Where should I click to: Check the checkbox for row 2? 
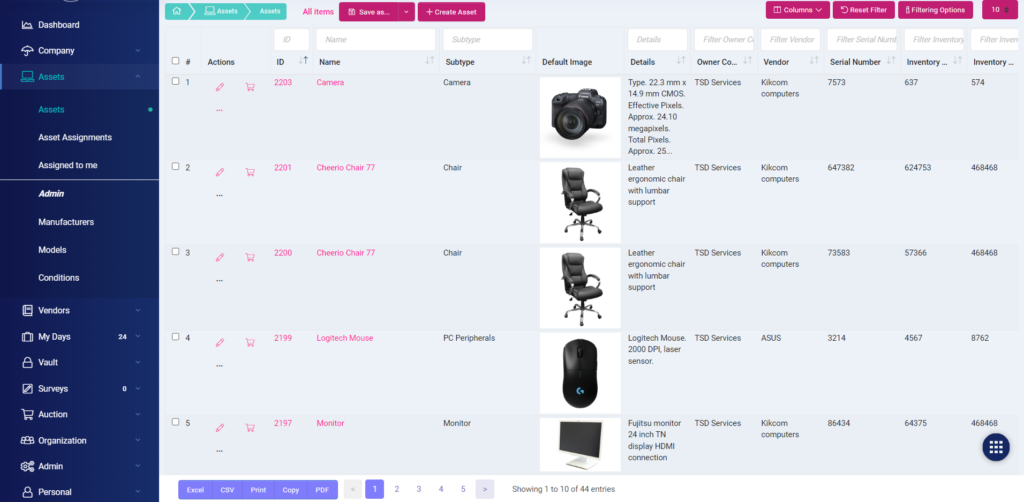click(x=176, y=167)
